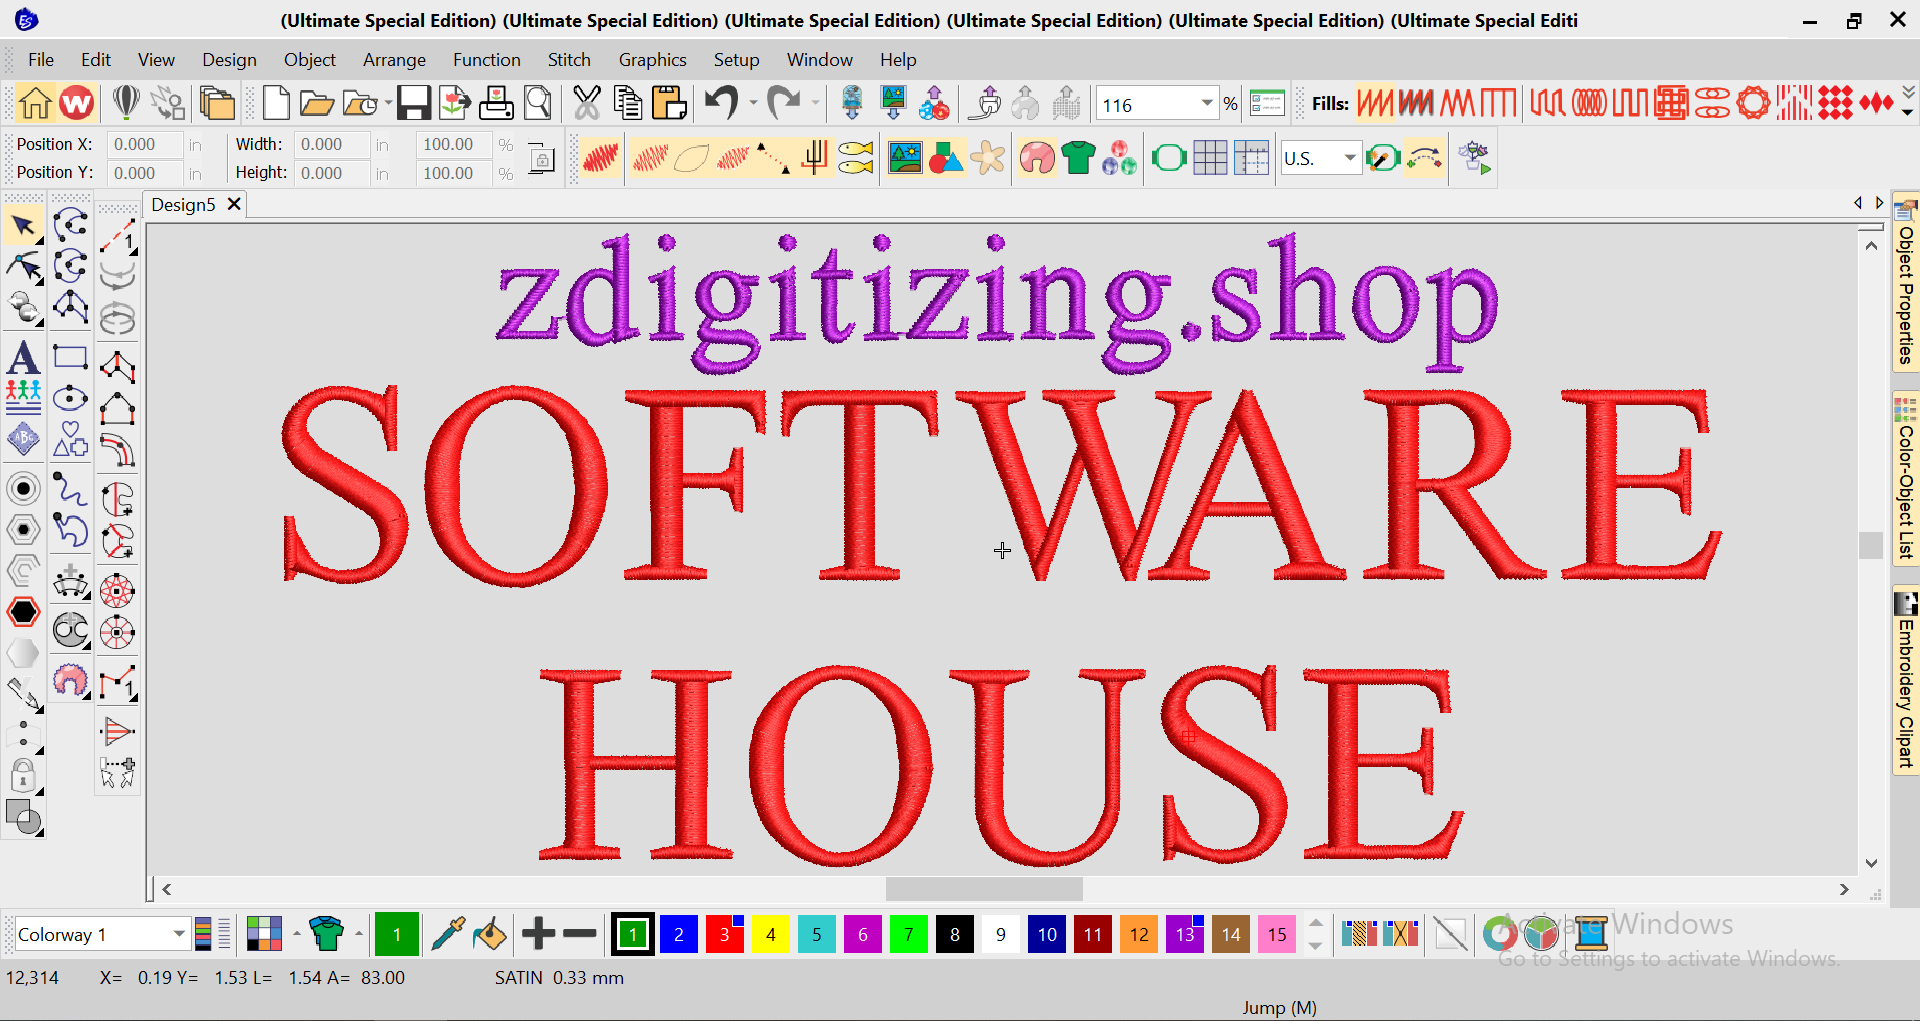Open the Stitch menu
1920x1021 pixels.
(569, 60)
